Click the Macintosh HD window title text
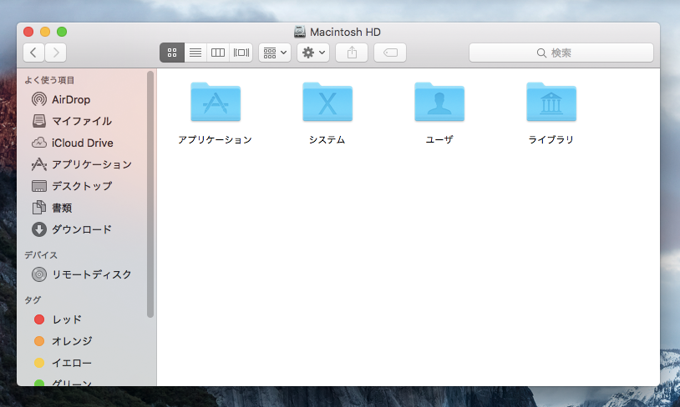The image size is (680, 407). click(x=345, y=32)
